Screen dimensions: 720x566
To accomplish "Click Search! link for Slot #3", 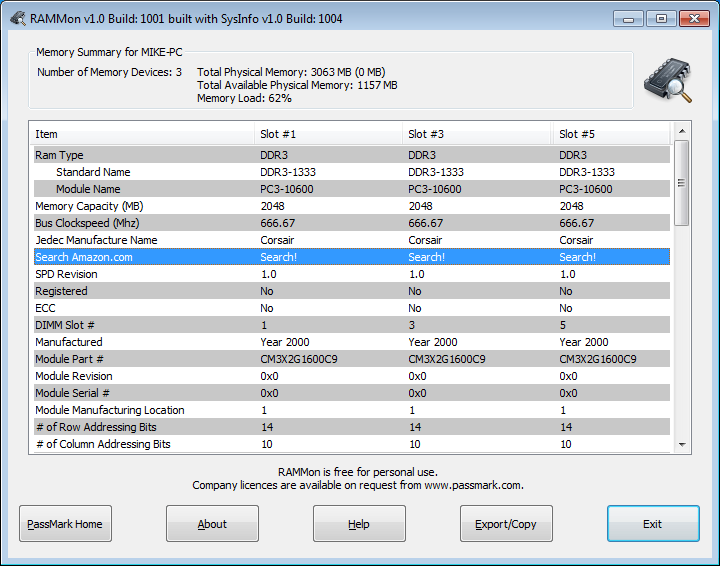I will (x=426, y=257).
